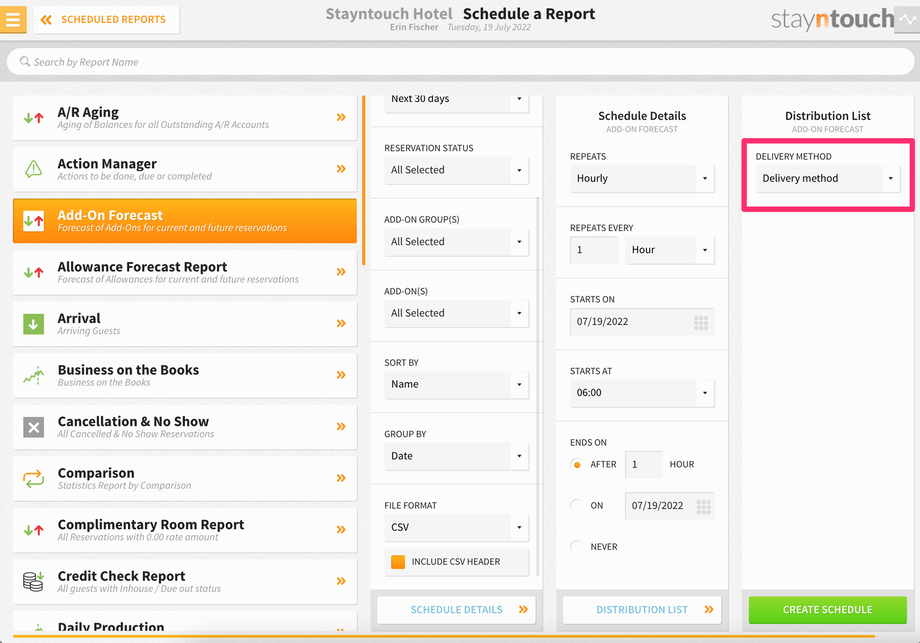Open the Repeats Hourly dropdown
This screenshot has height=643, width=920.
click(642, 178)
